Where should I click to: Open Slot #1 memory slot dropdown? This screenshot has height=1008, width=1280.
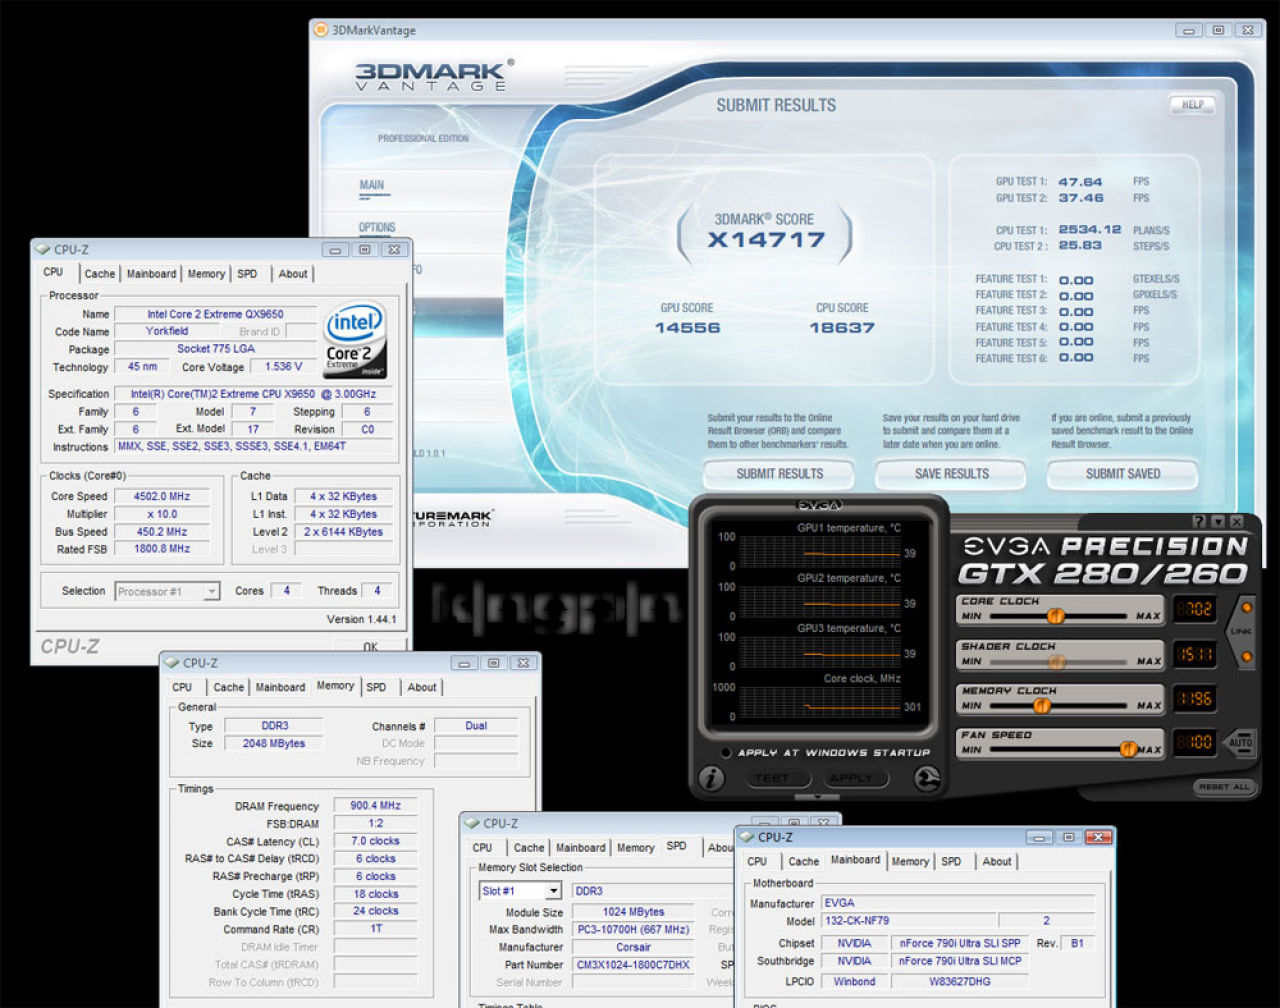(521, 891)
